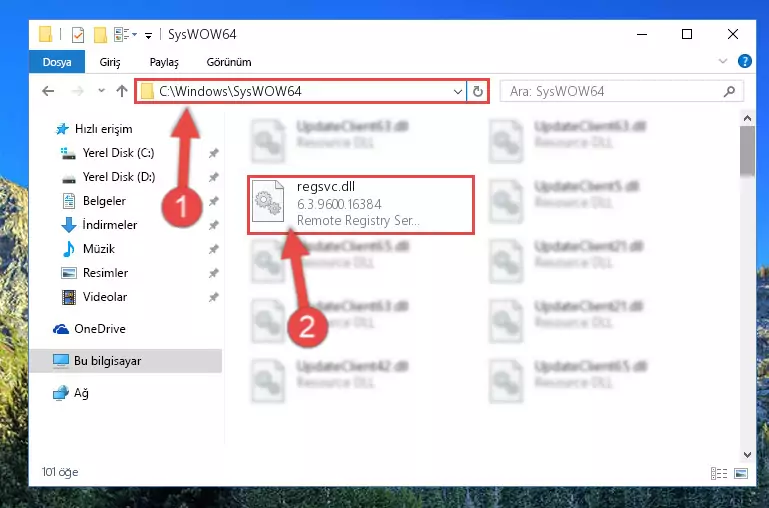Open the Dosya ribbon tab
This screenshot has height=508, width=769.
(x=57, y=62)
